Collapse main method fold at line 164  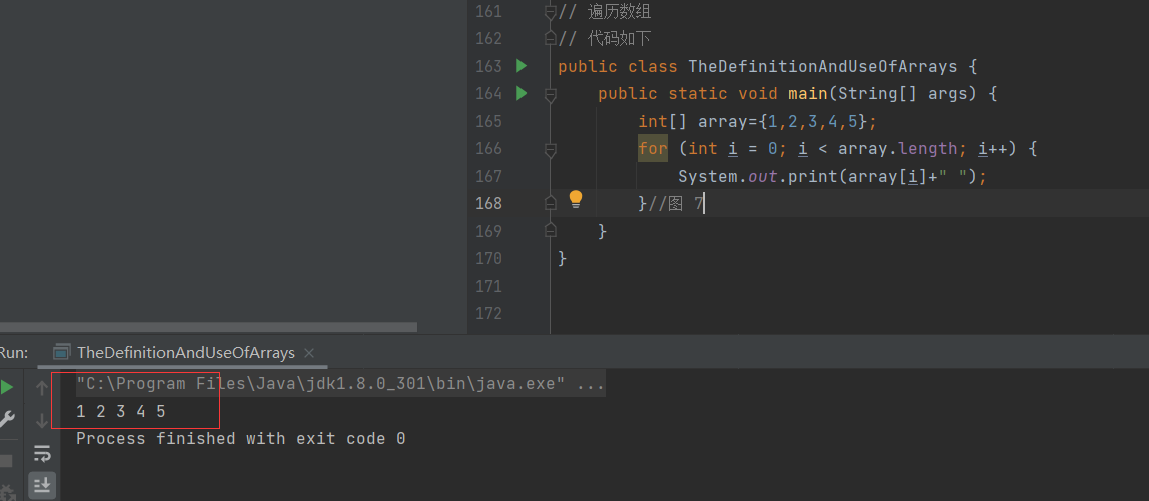click(551, 94)
